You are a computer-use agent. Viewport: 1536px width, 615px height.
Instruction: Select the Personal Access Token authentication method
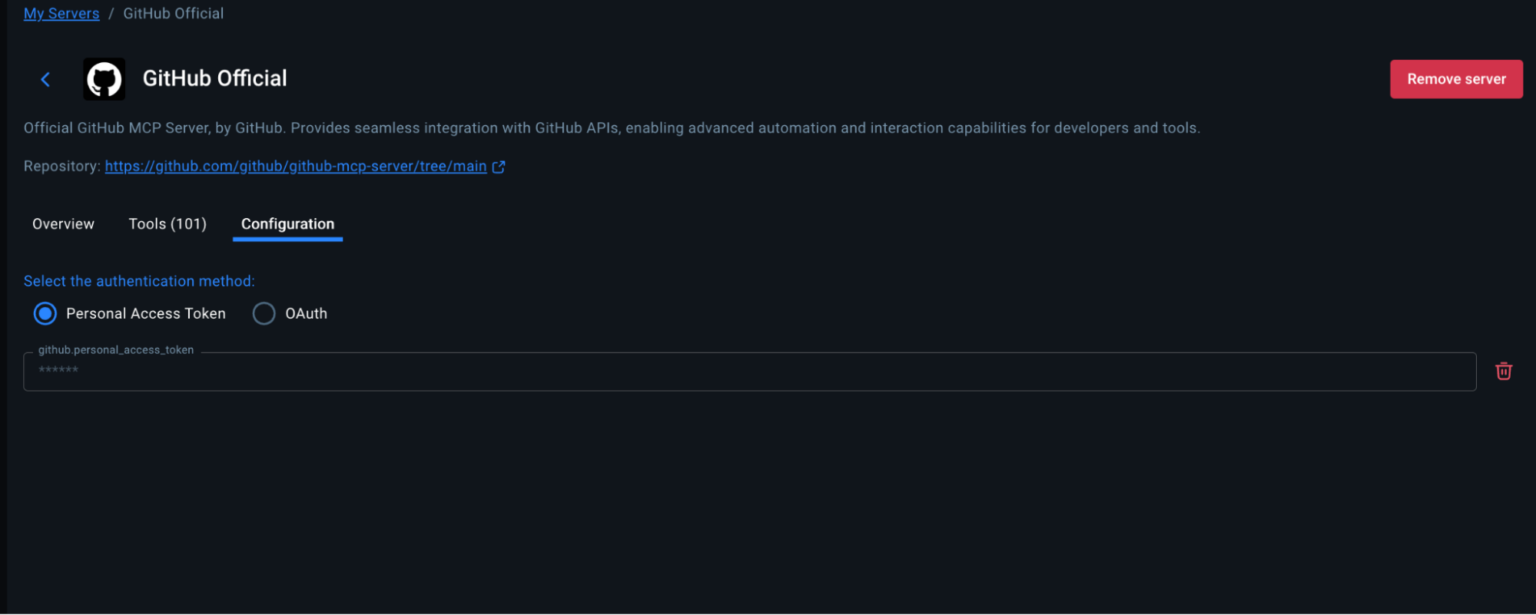pyautogui.click(x=45, y=313)
